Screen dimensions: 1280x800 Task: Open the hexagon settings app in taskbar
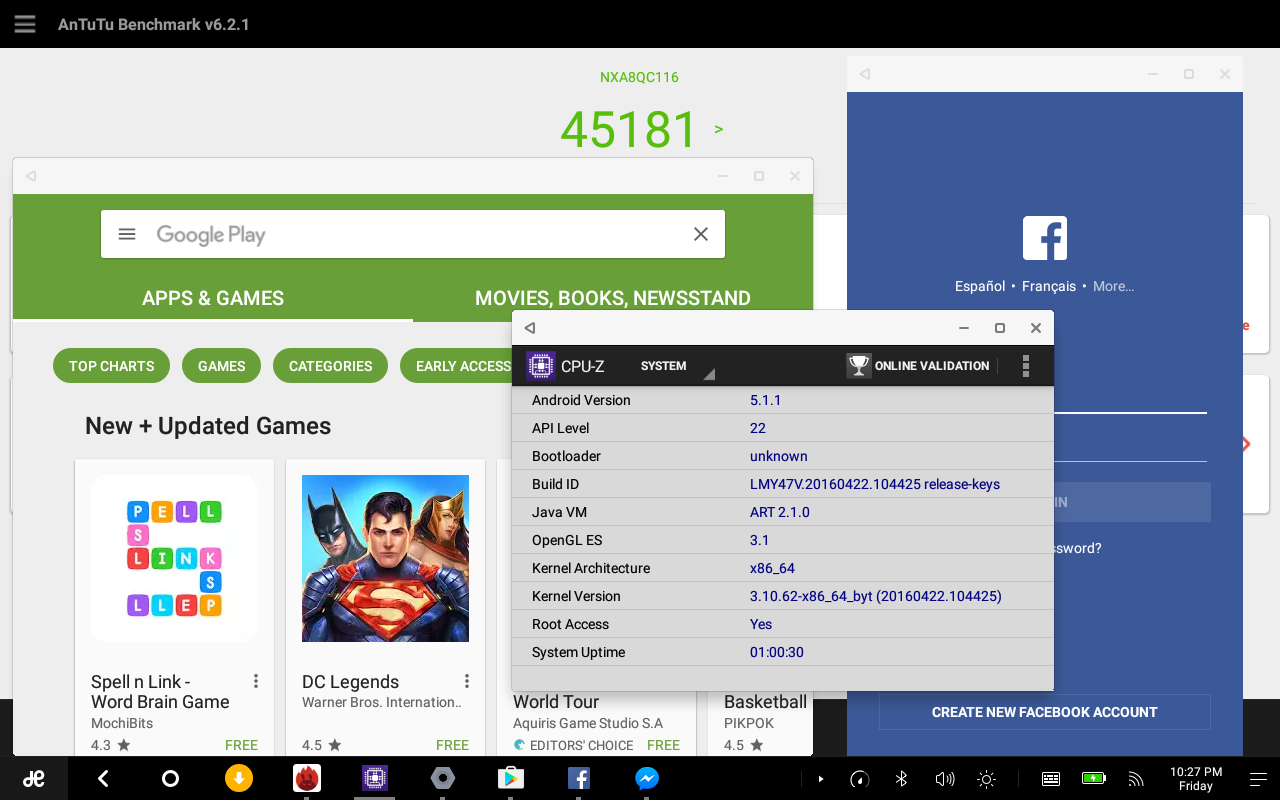(x=442, y=778)
